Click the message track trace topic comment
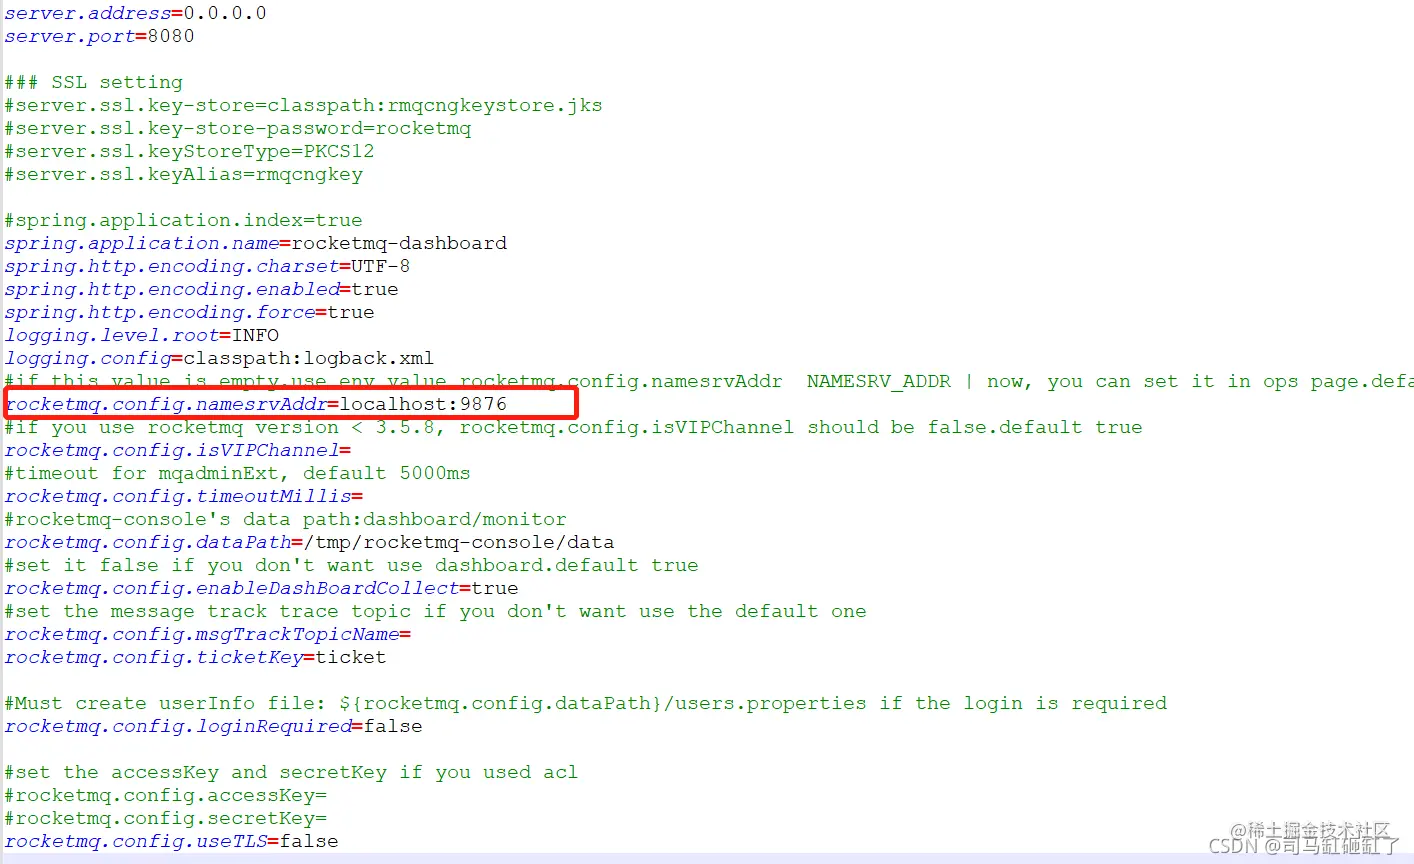1414x864 pixels. (x=435, y=611)
